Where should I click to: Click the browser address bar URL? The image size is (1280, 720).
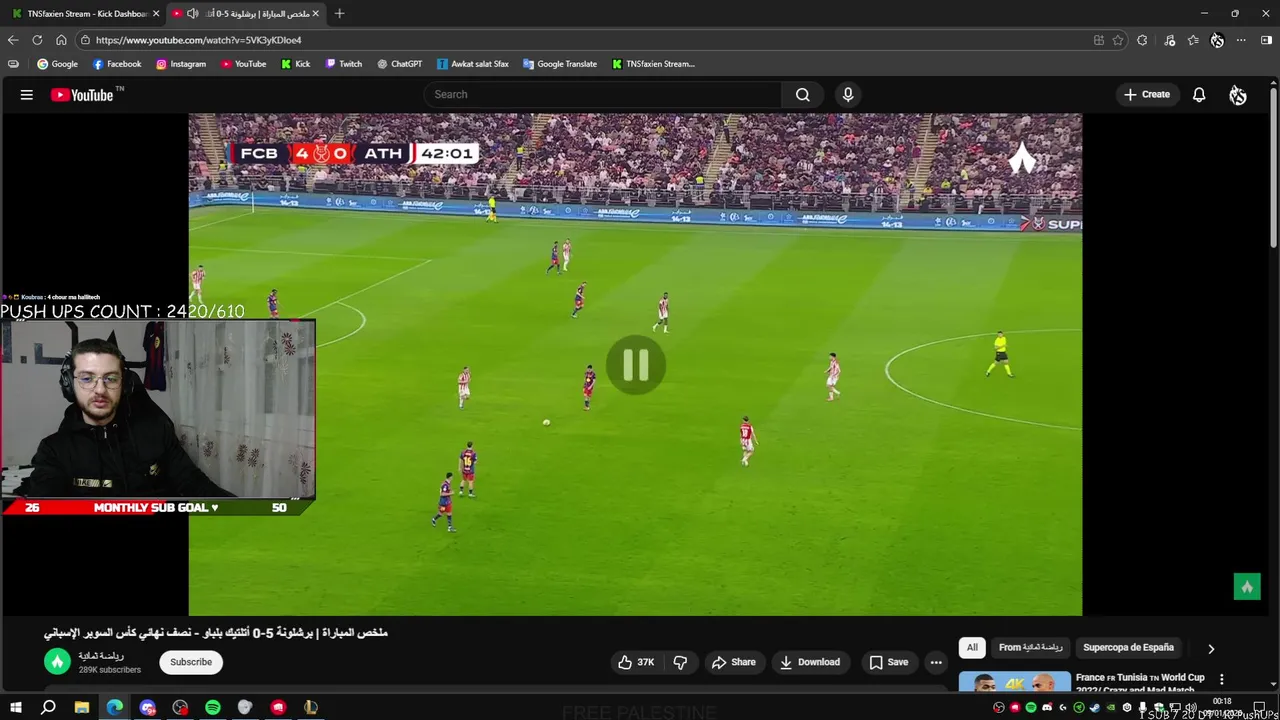pyautogui.click(x=198, y=40)
